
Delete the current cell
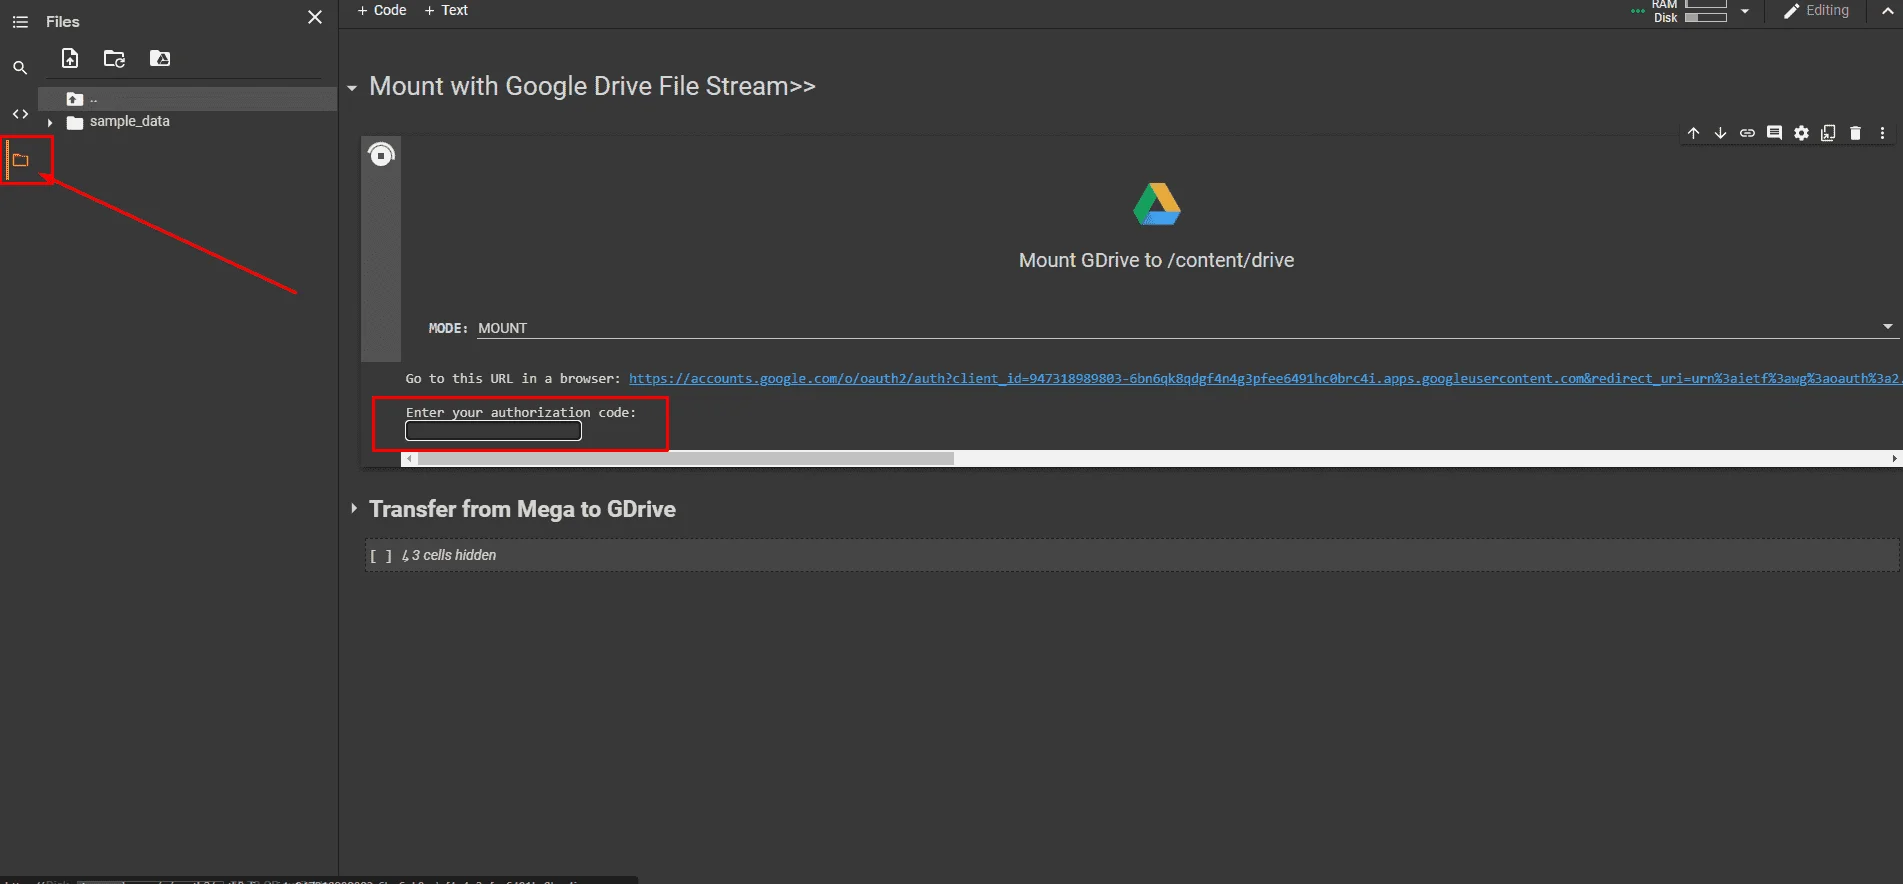tap(1855, 133)
